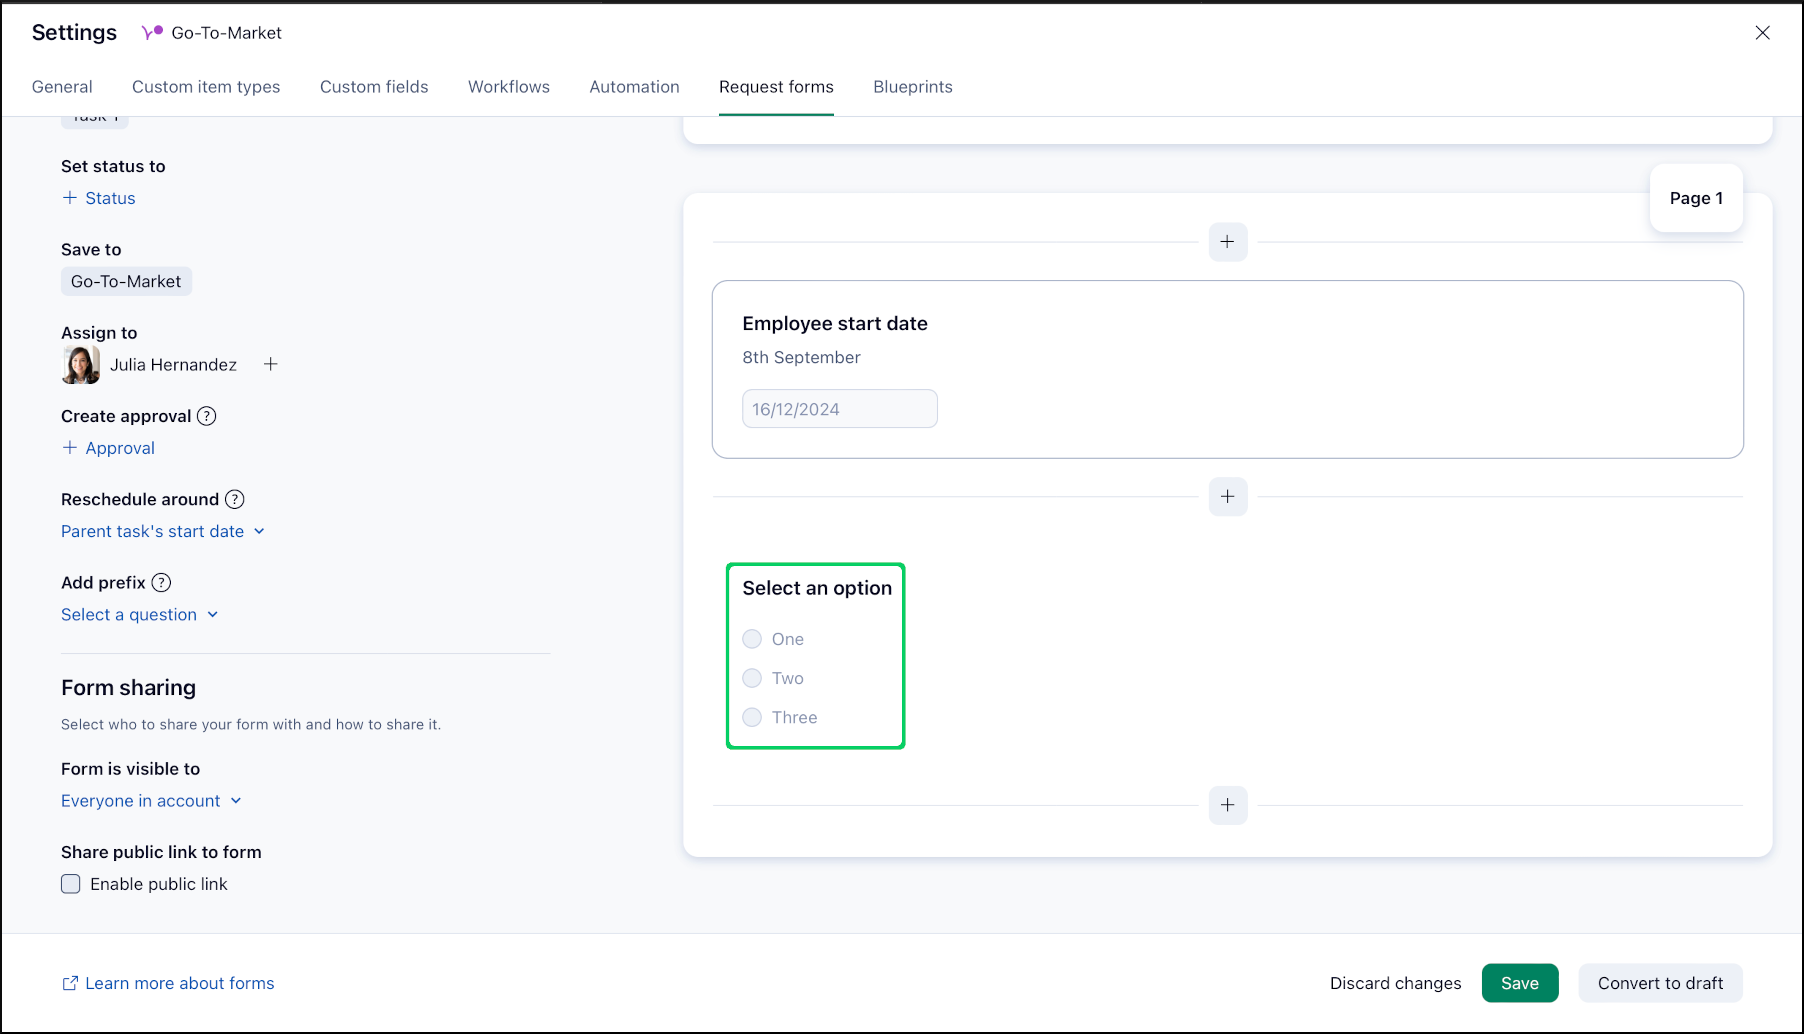The height and width of the screenshot is (1034, 1804).
Task: Open the Reschedule around help icon
Action: tap(235, 499)
